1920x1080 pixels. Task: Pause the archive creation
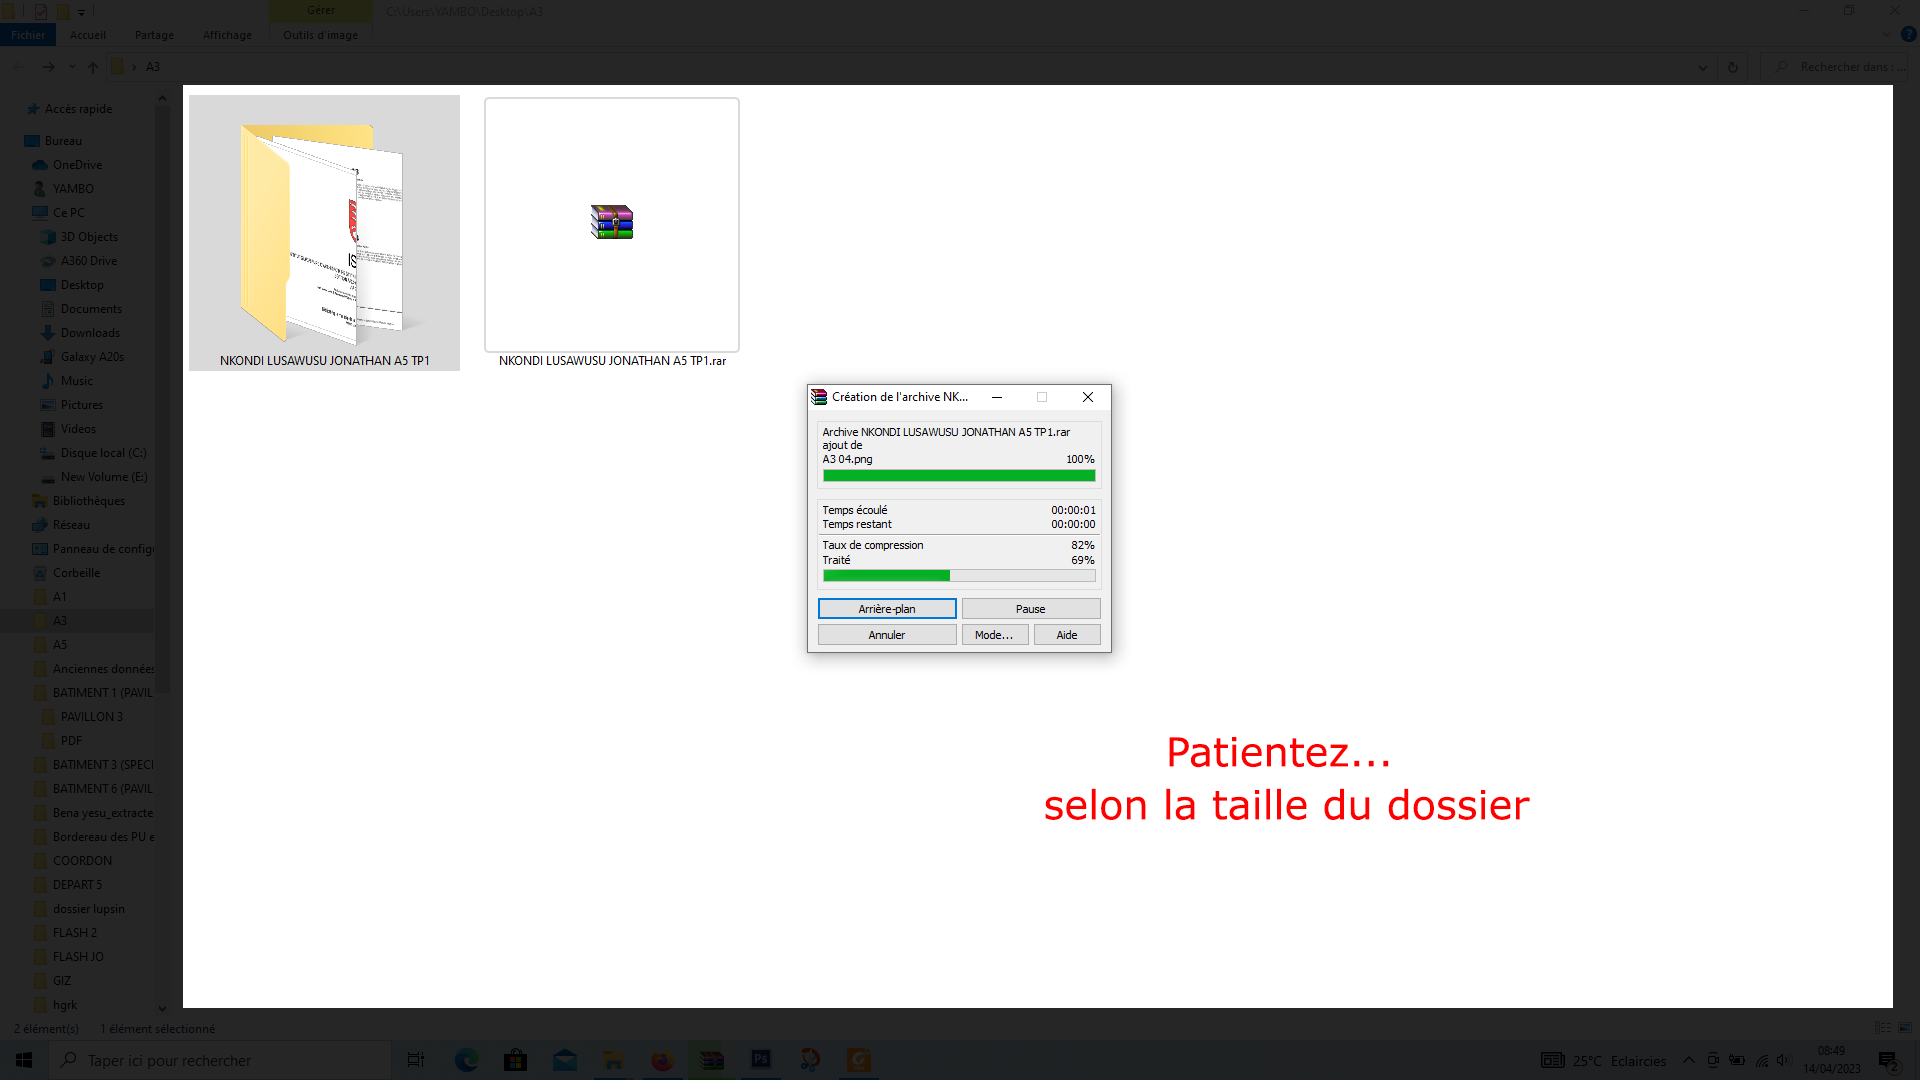click(x=1030, y=608)
